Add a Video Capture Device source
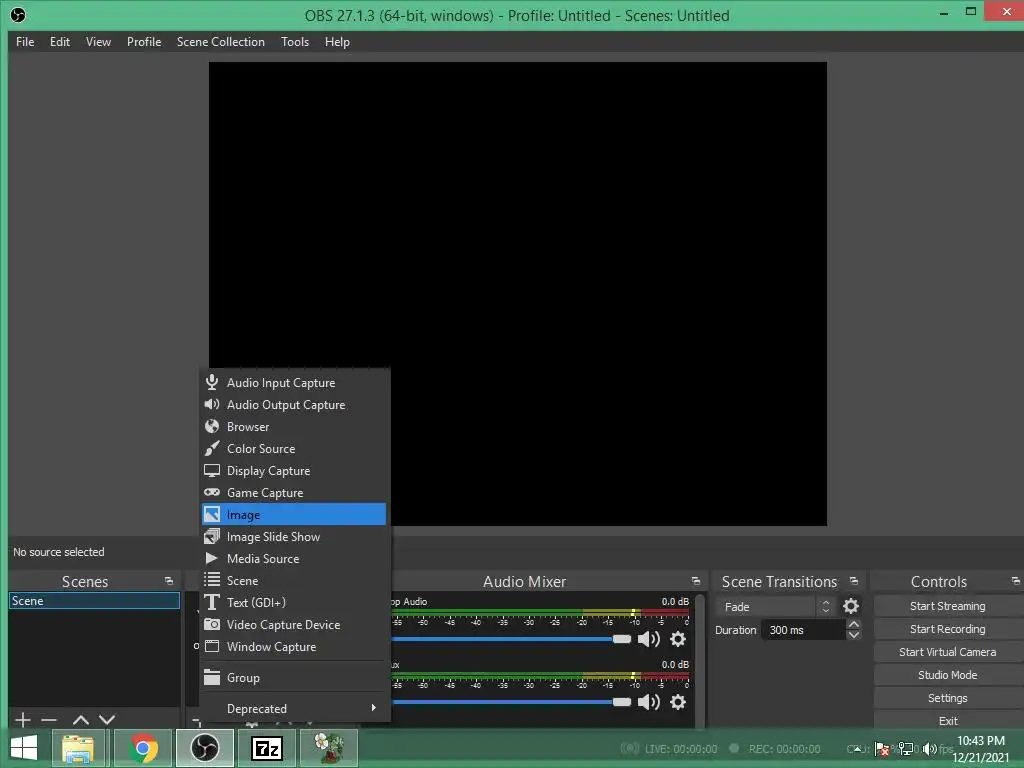This screenshot has width=1024, height=768. coord(294,624)
